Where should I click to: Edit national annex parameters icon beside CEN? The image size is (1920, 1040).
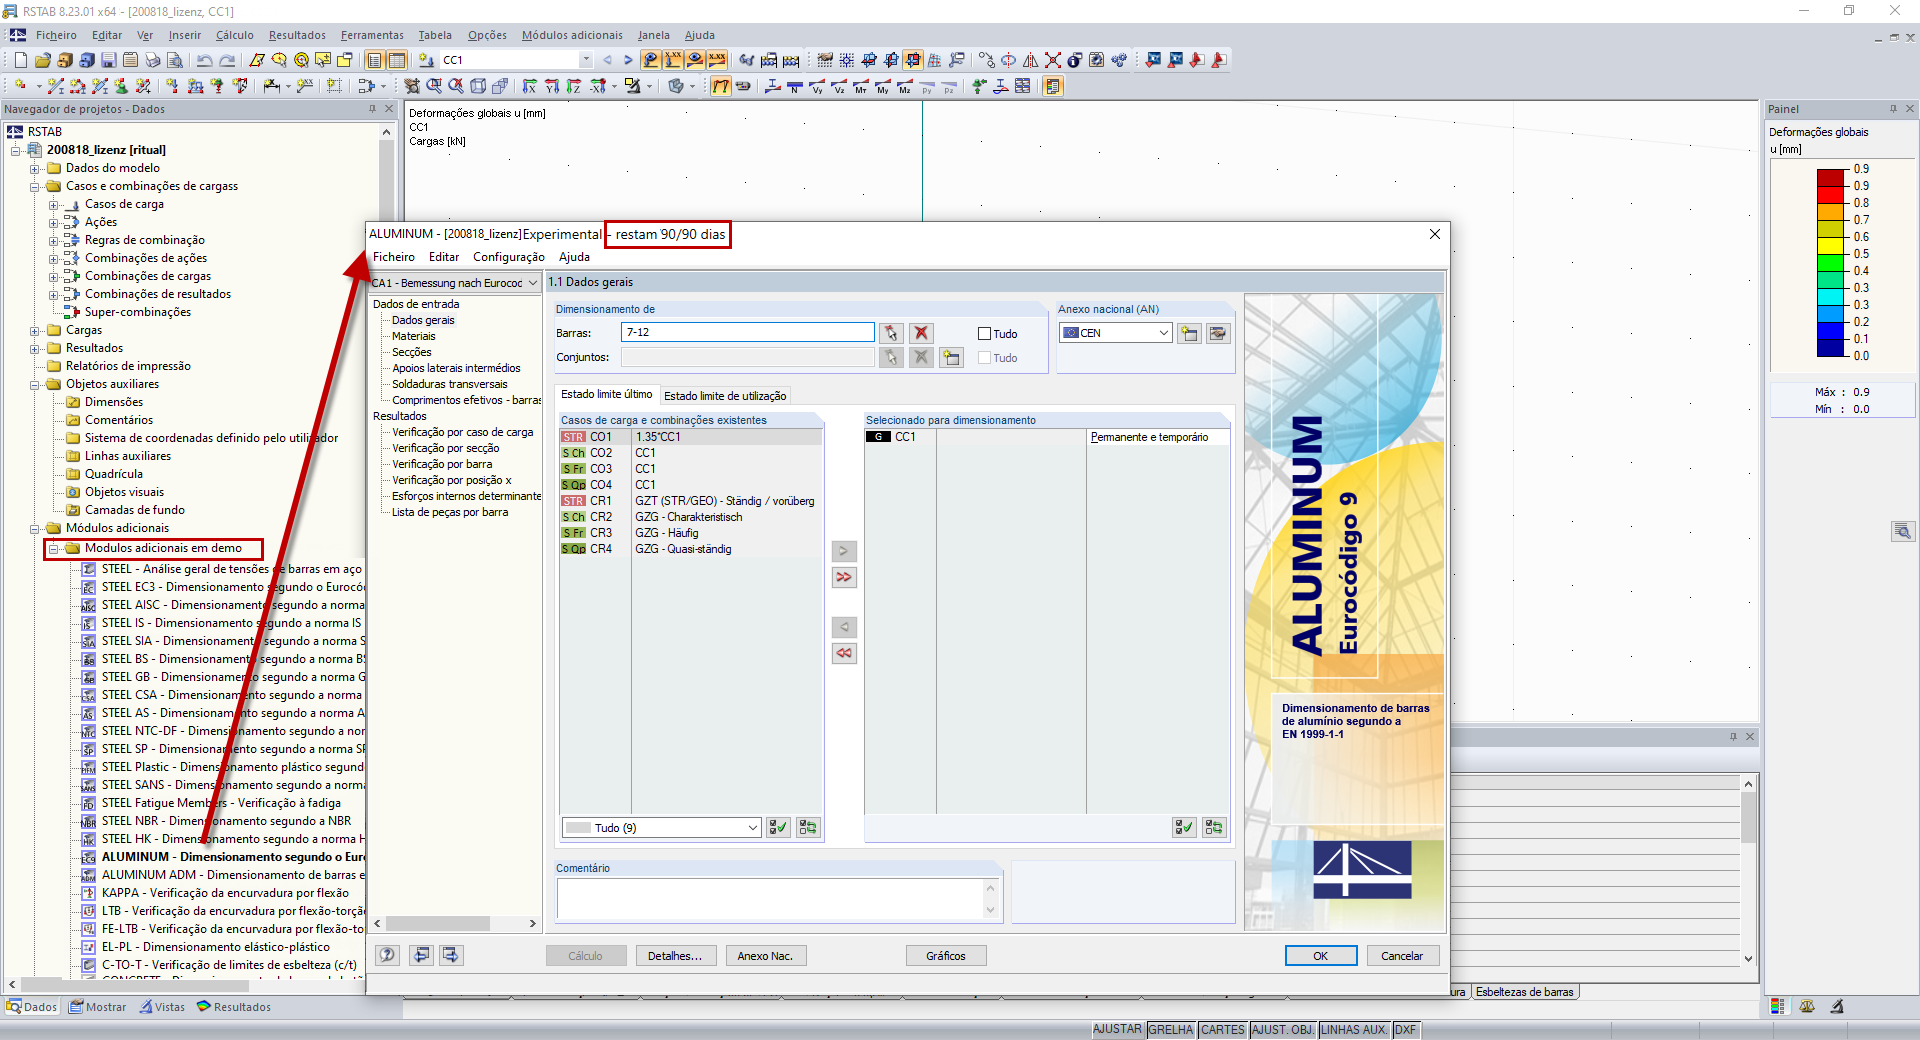click(x=1218, y=333)
